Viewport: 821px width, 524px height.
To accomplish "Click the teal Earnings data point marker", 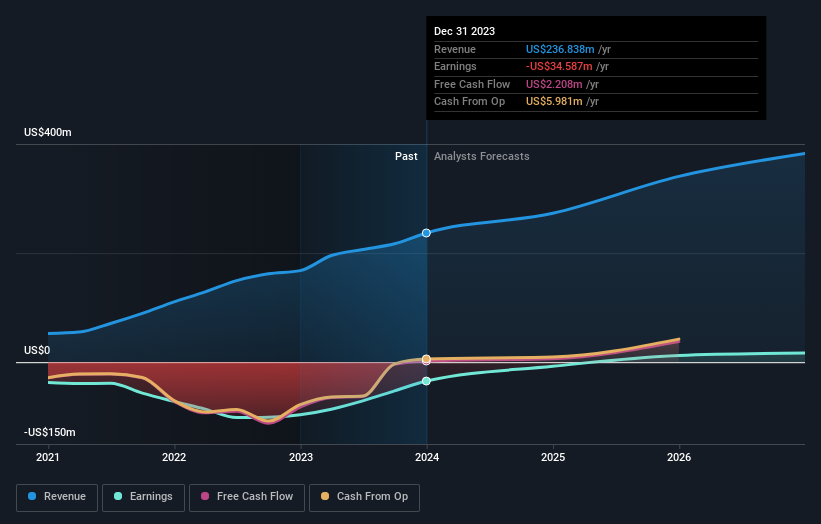I will tap(426, 381).
